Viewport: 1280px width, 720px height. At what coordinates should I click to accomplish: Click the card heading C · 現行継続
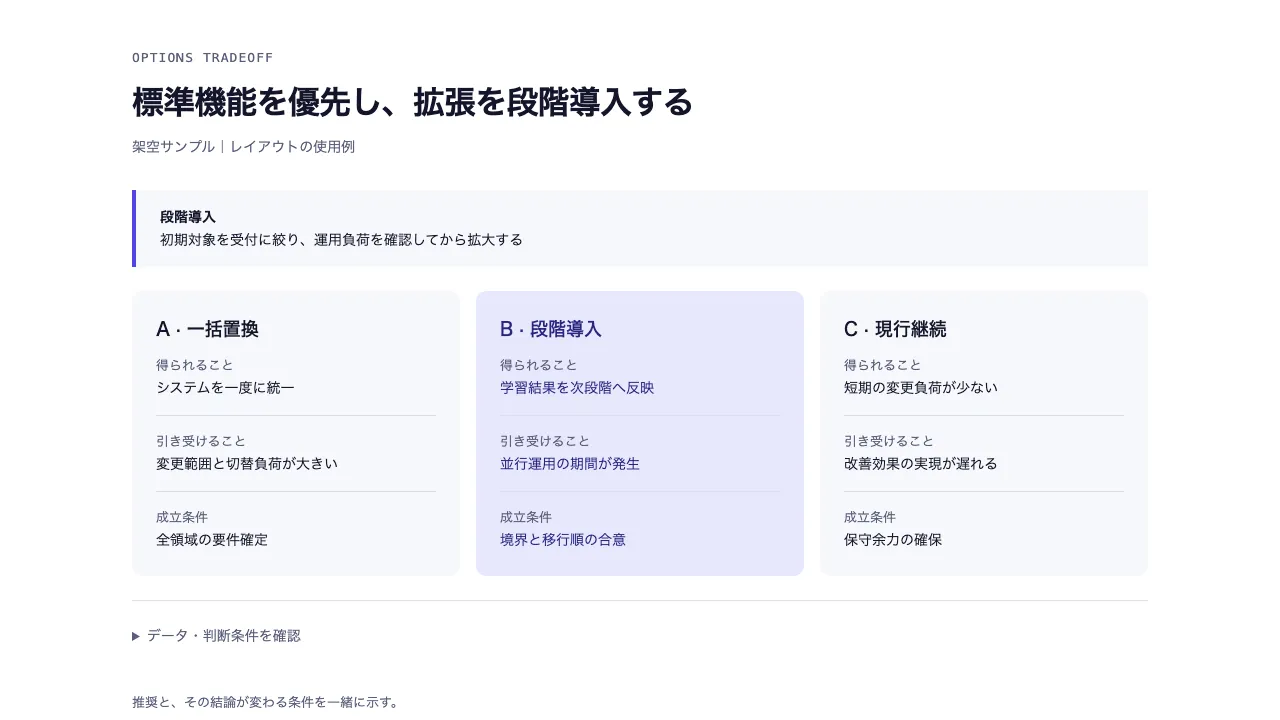(x=895, y=329)
